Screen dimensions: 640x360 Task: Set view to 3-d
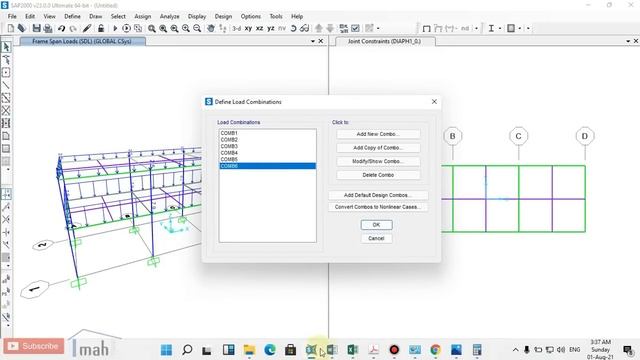(x=237, y=28)
